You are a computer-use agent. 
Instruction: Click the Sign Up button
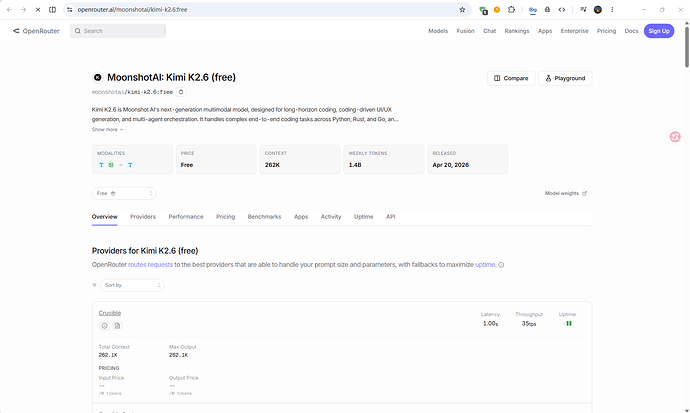click(659, 31)
